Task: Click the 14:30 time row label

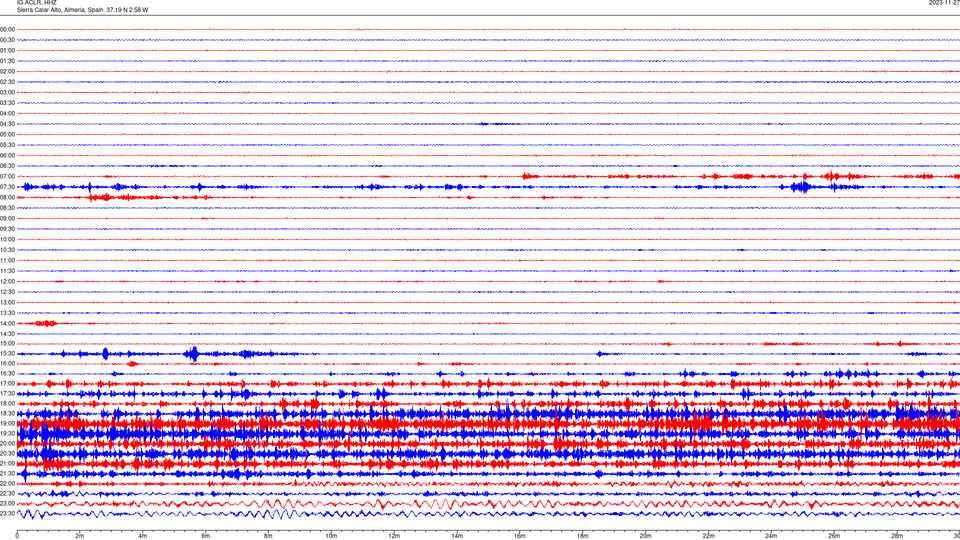Action: coord(7,334)
